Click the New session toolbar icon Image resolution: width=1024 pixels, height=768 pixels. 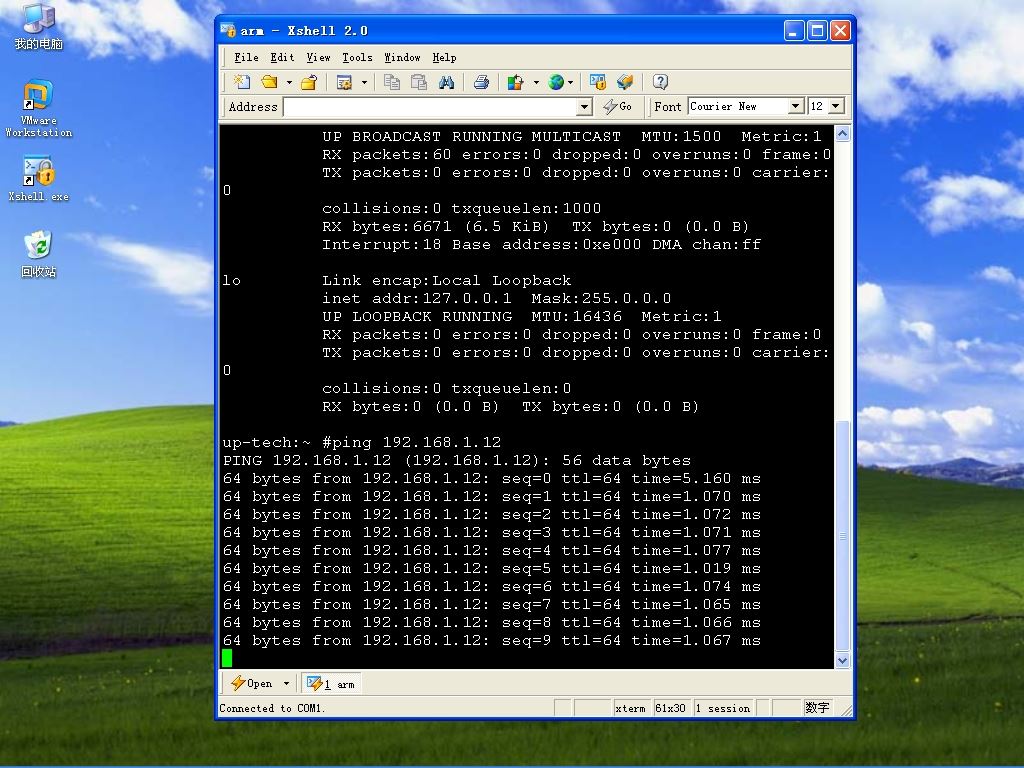click(x=242, y=82)
